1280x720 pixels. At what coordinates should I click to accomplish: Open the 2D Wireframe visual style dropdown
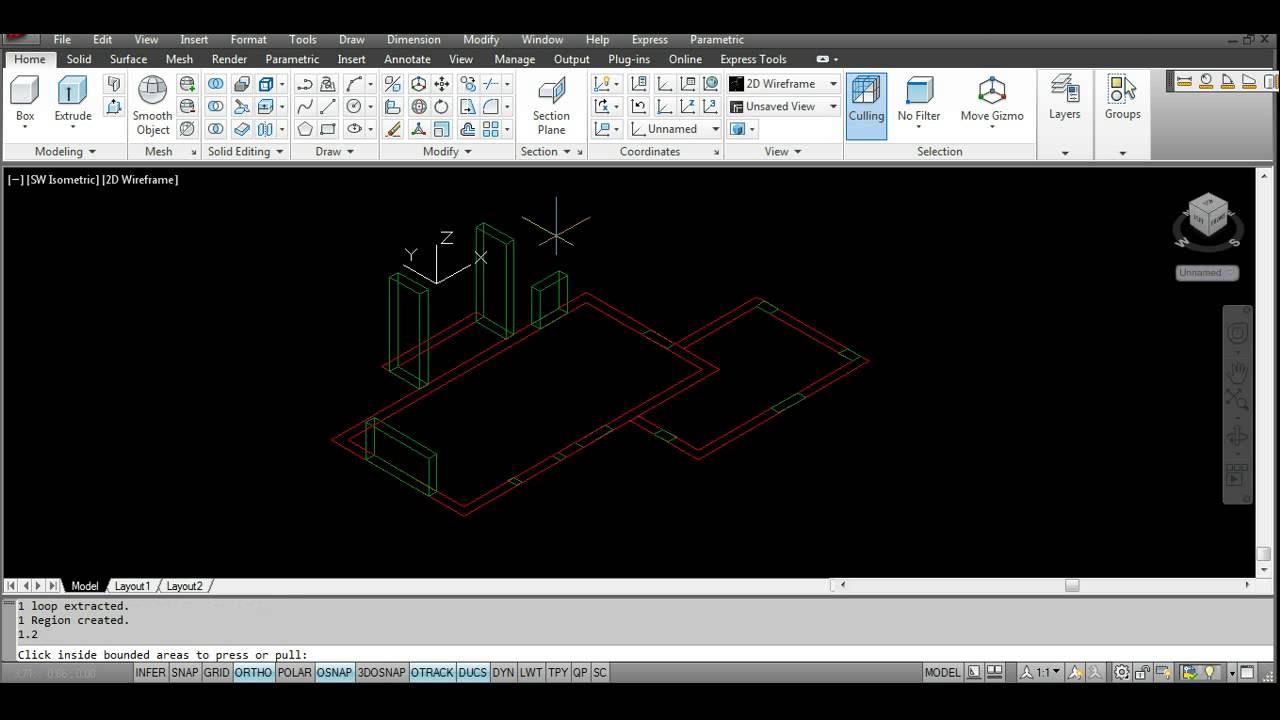point(784,84)
